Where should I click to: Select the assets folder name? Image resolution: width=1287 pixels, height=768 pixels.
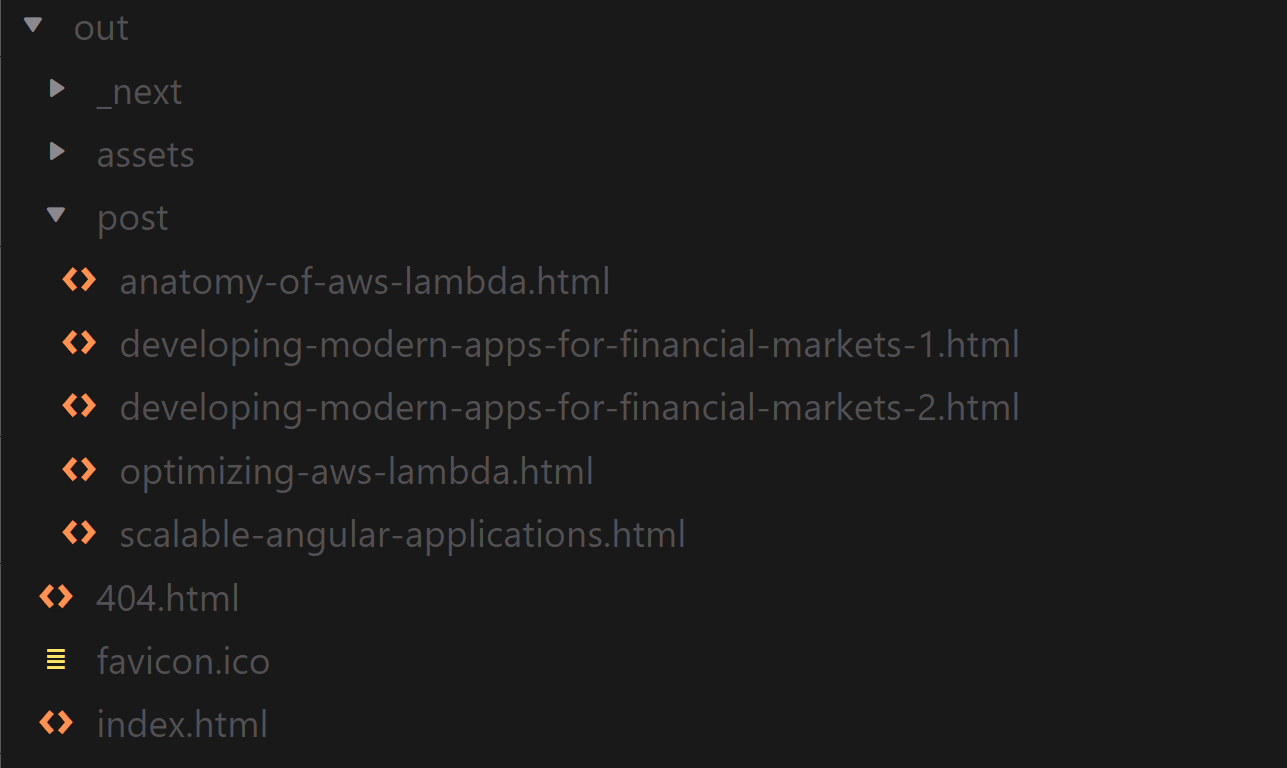145,155
